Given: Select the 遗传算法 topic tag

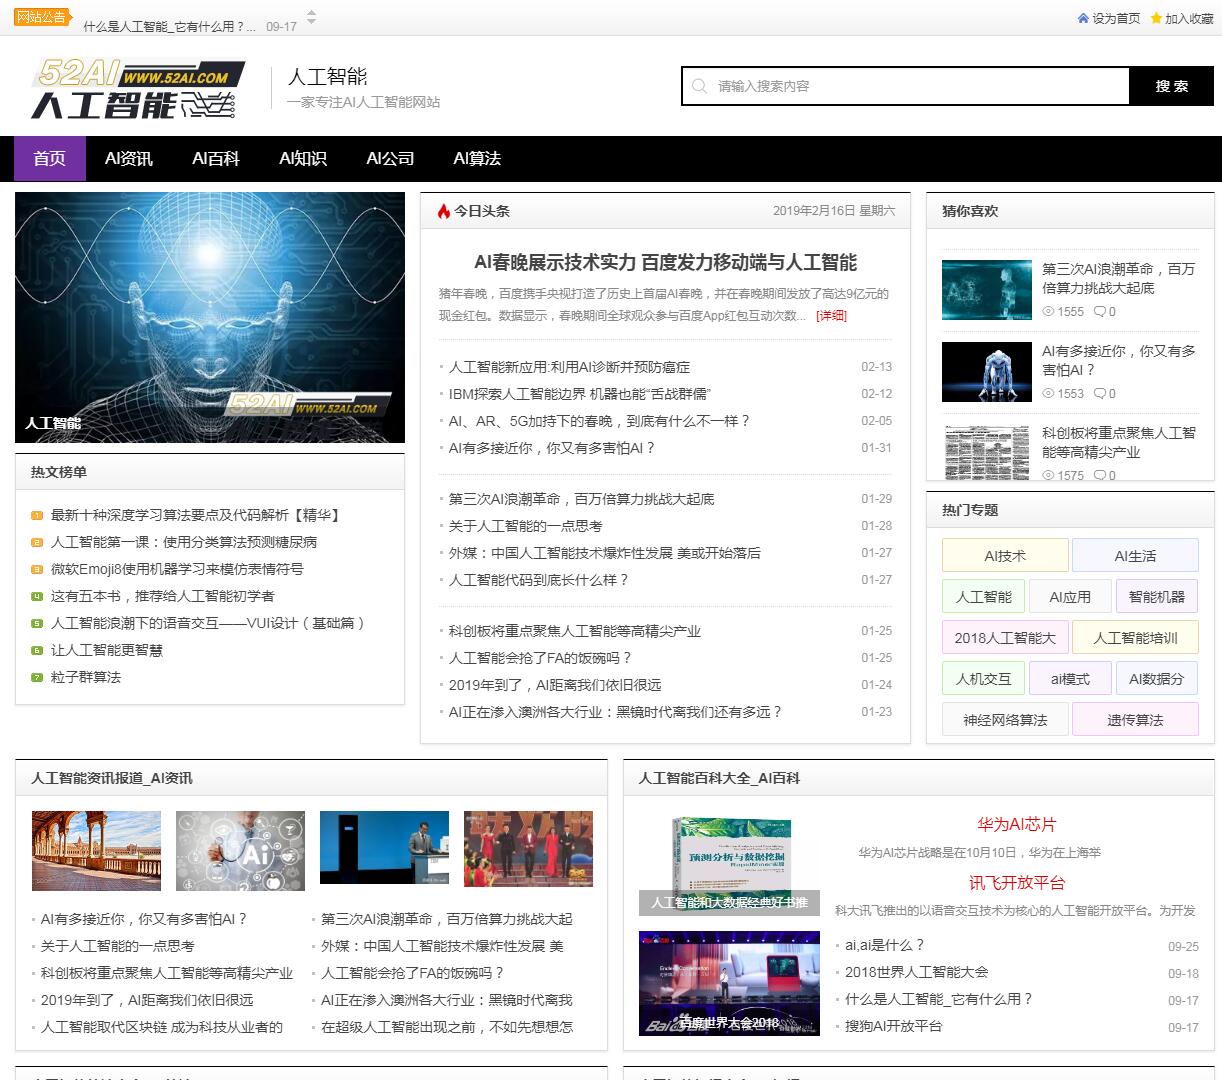Looking at the screenshot, I should (1135, 720).
